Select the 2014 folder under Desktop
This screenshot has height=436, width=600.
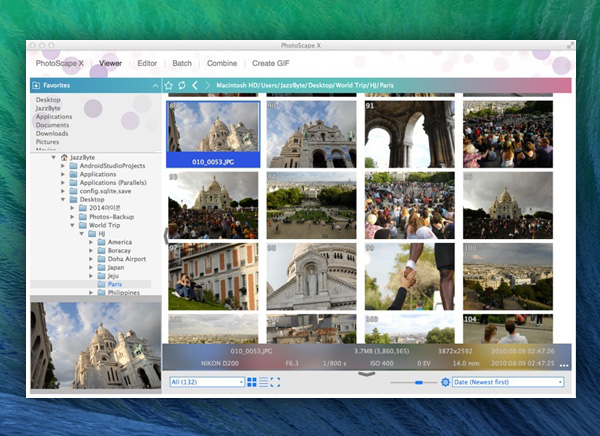(x=104, y=208)
